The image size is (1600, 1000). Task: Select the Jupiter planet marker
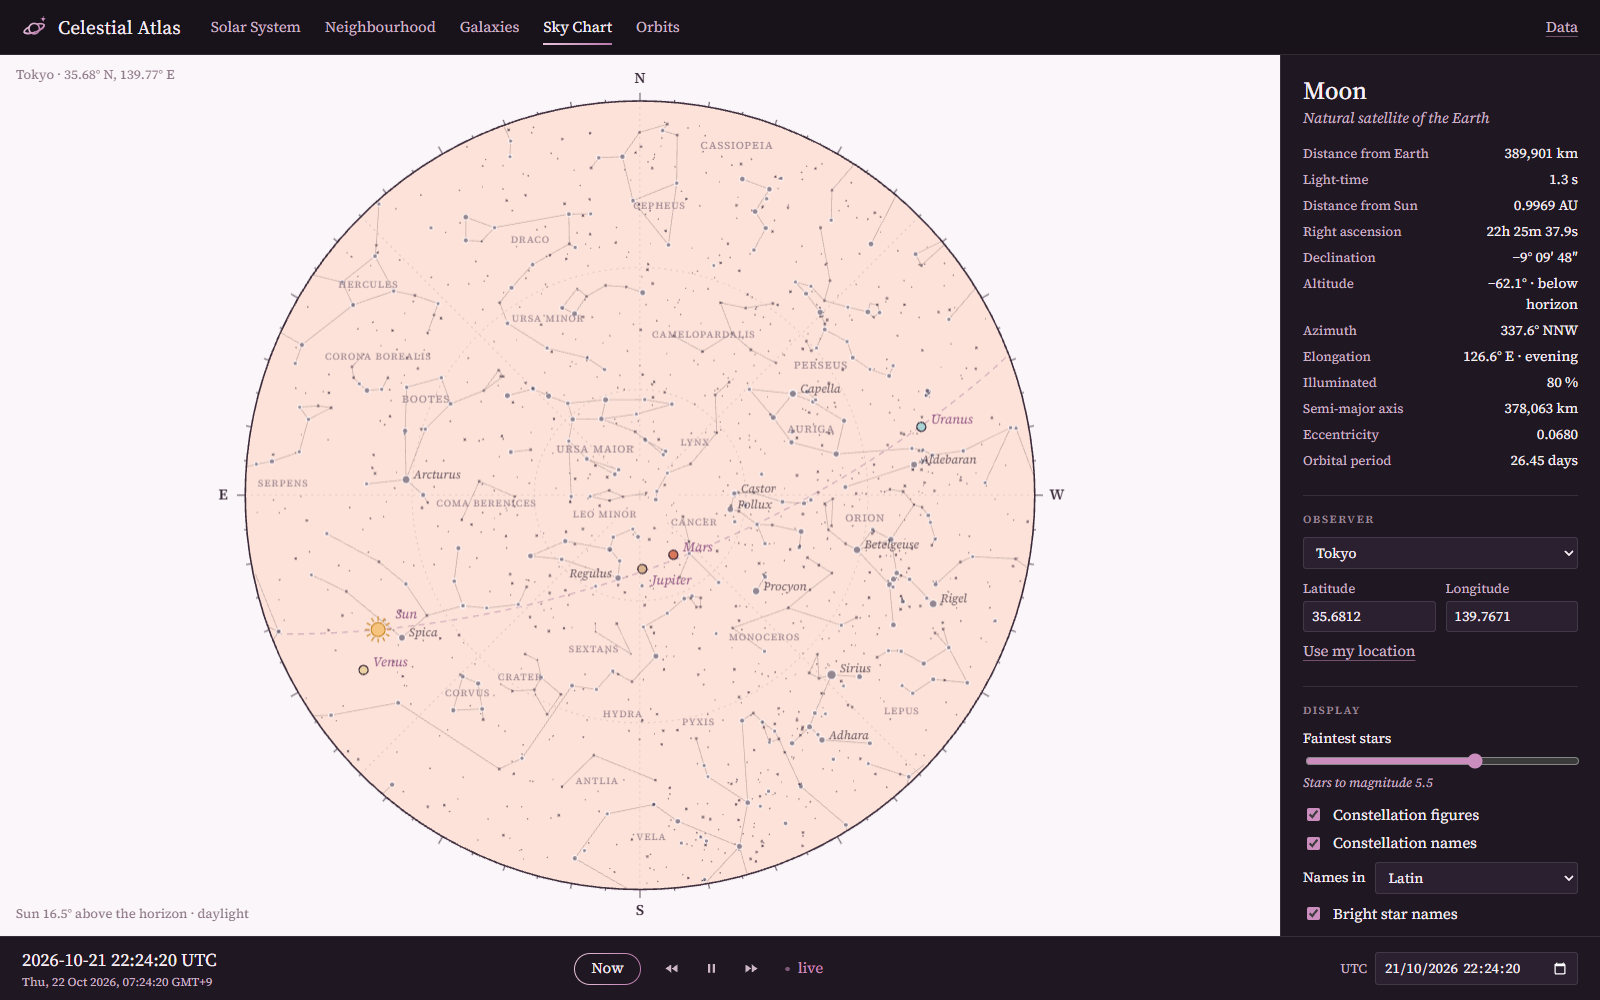click(642, 569)
